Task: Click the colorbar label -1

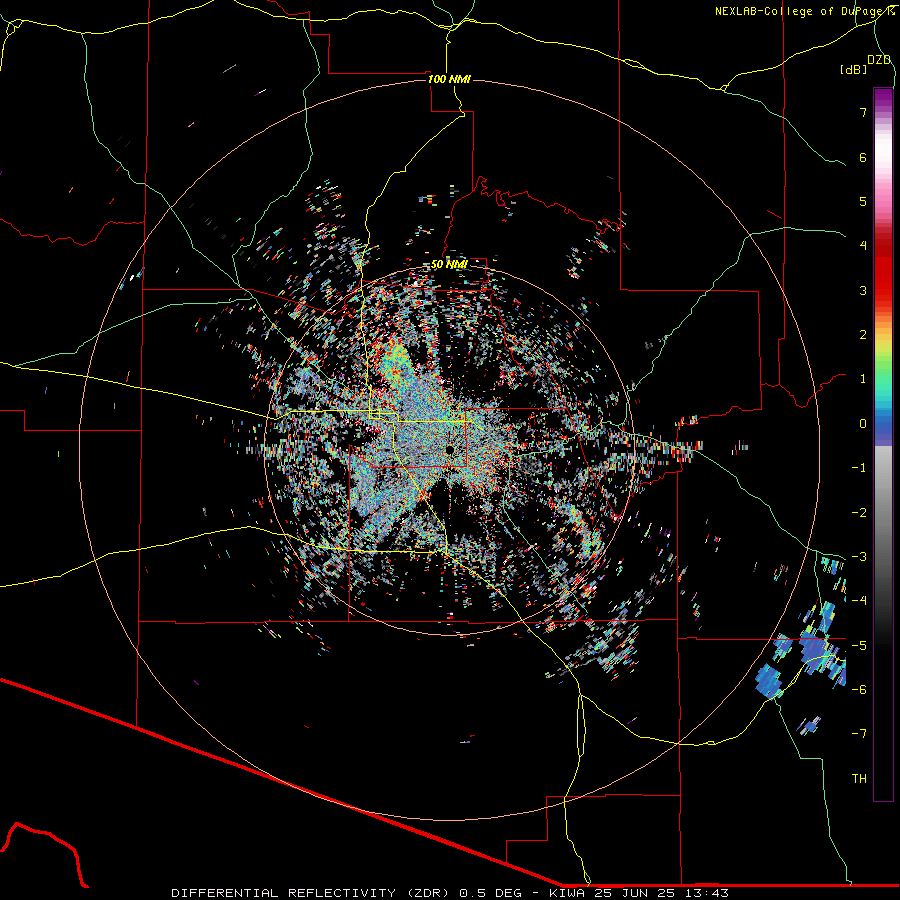Action: tap(859, 468)
